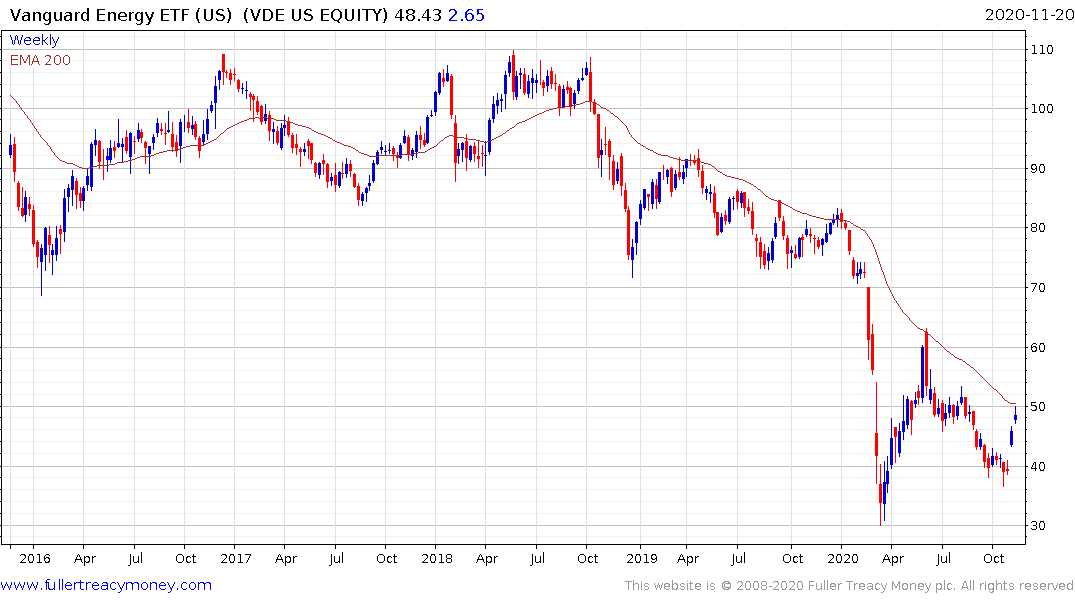Image resolution: width=1075 pixels, height=600 pixels.
Task: Click the copyright notice Fuller Treacy Money text
Action: click(x=849, y=586)
